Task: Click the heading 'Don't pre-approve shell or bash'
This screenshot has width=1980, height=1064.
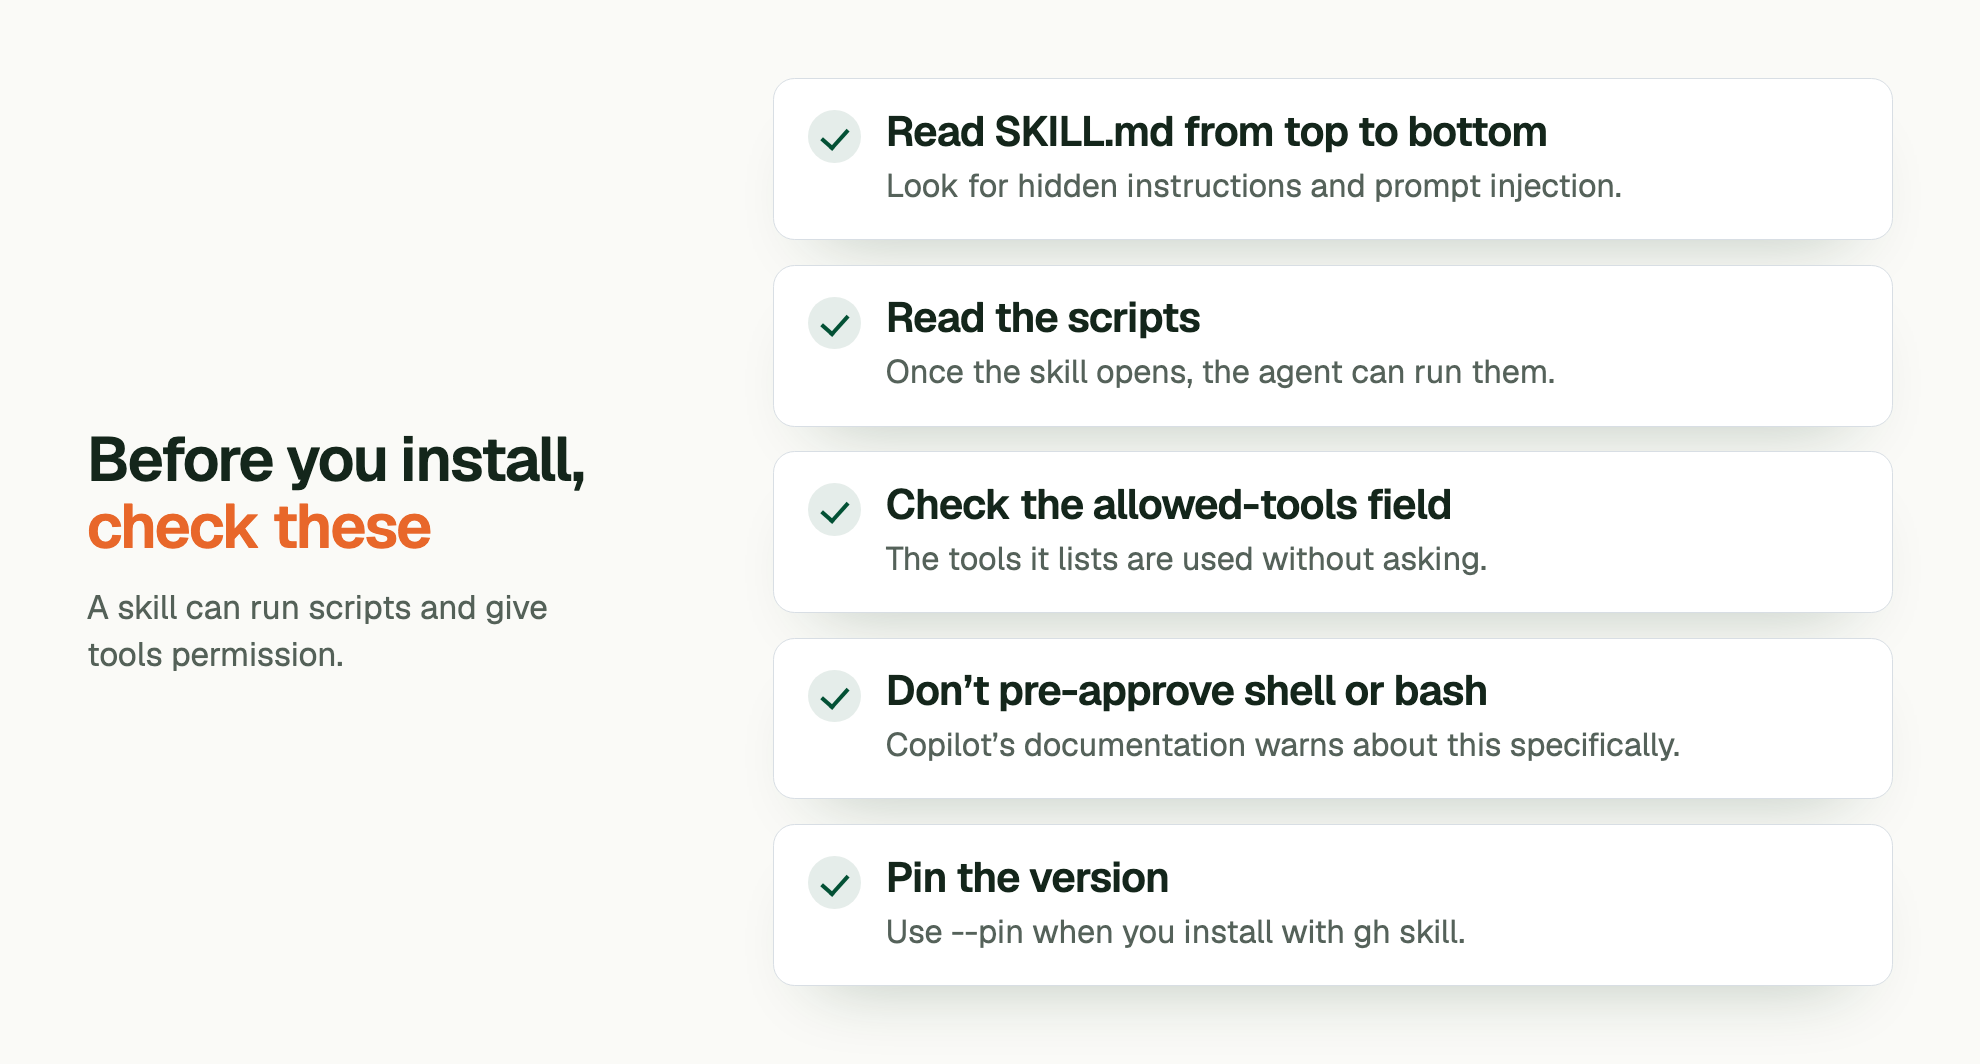Action: (x=1186, y=691)
